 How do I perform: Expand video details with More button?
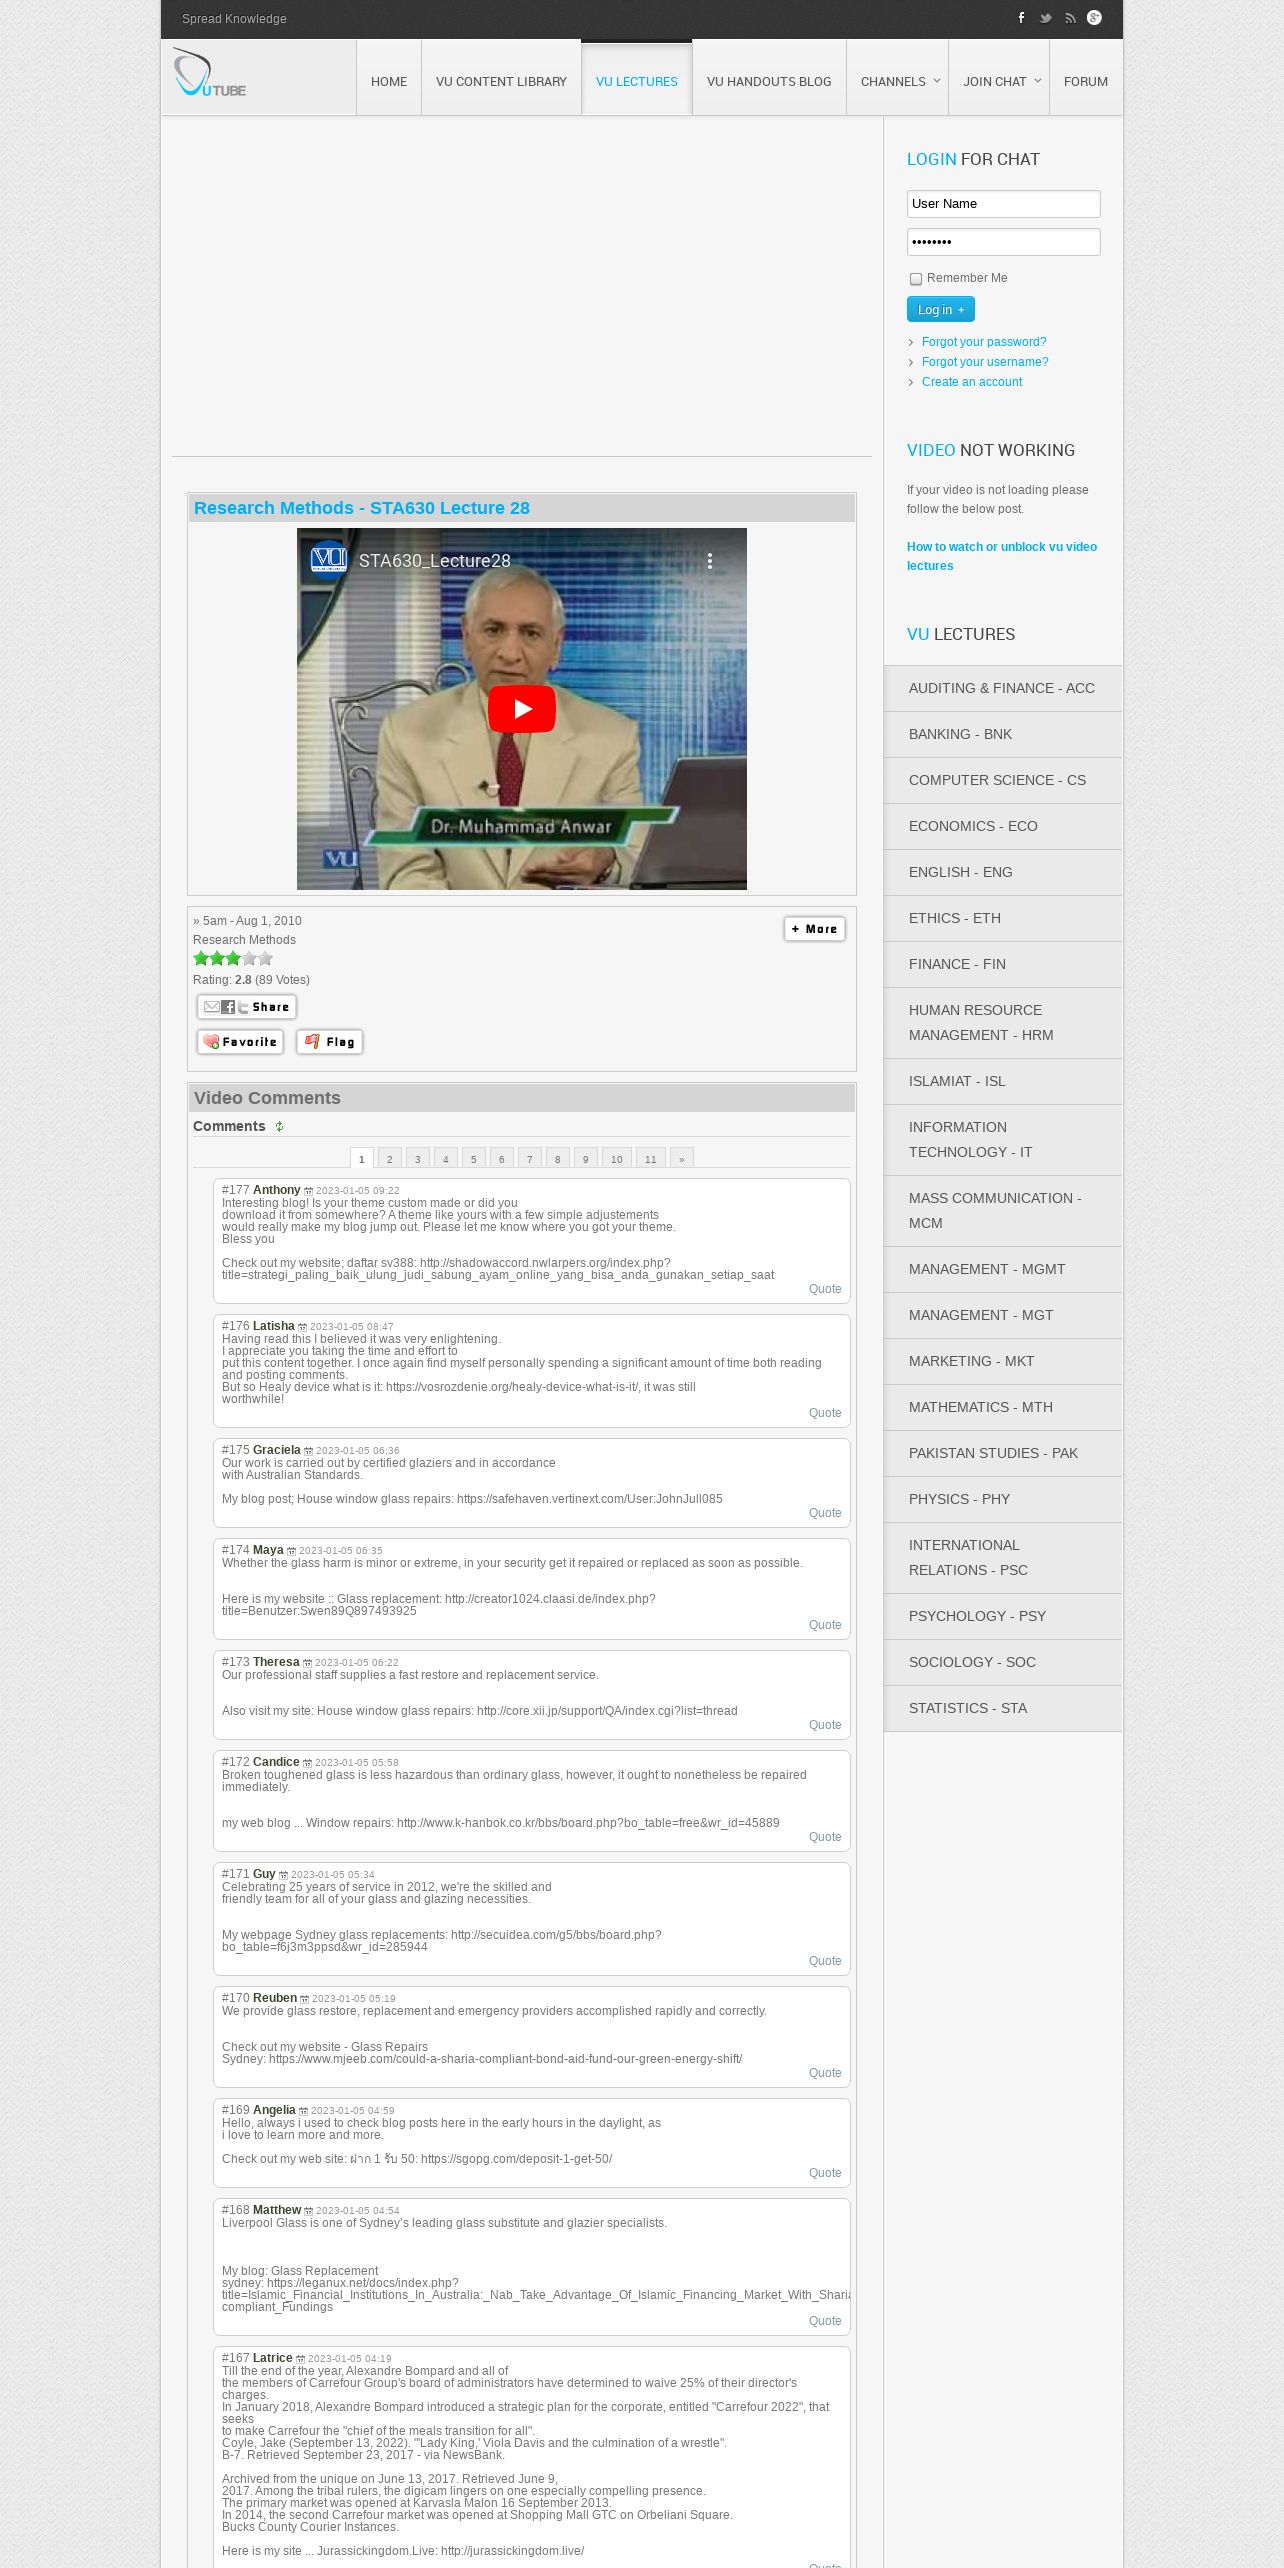[x=814, y=929]
